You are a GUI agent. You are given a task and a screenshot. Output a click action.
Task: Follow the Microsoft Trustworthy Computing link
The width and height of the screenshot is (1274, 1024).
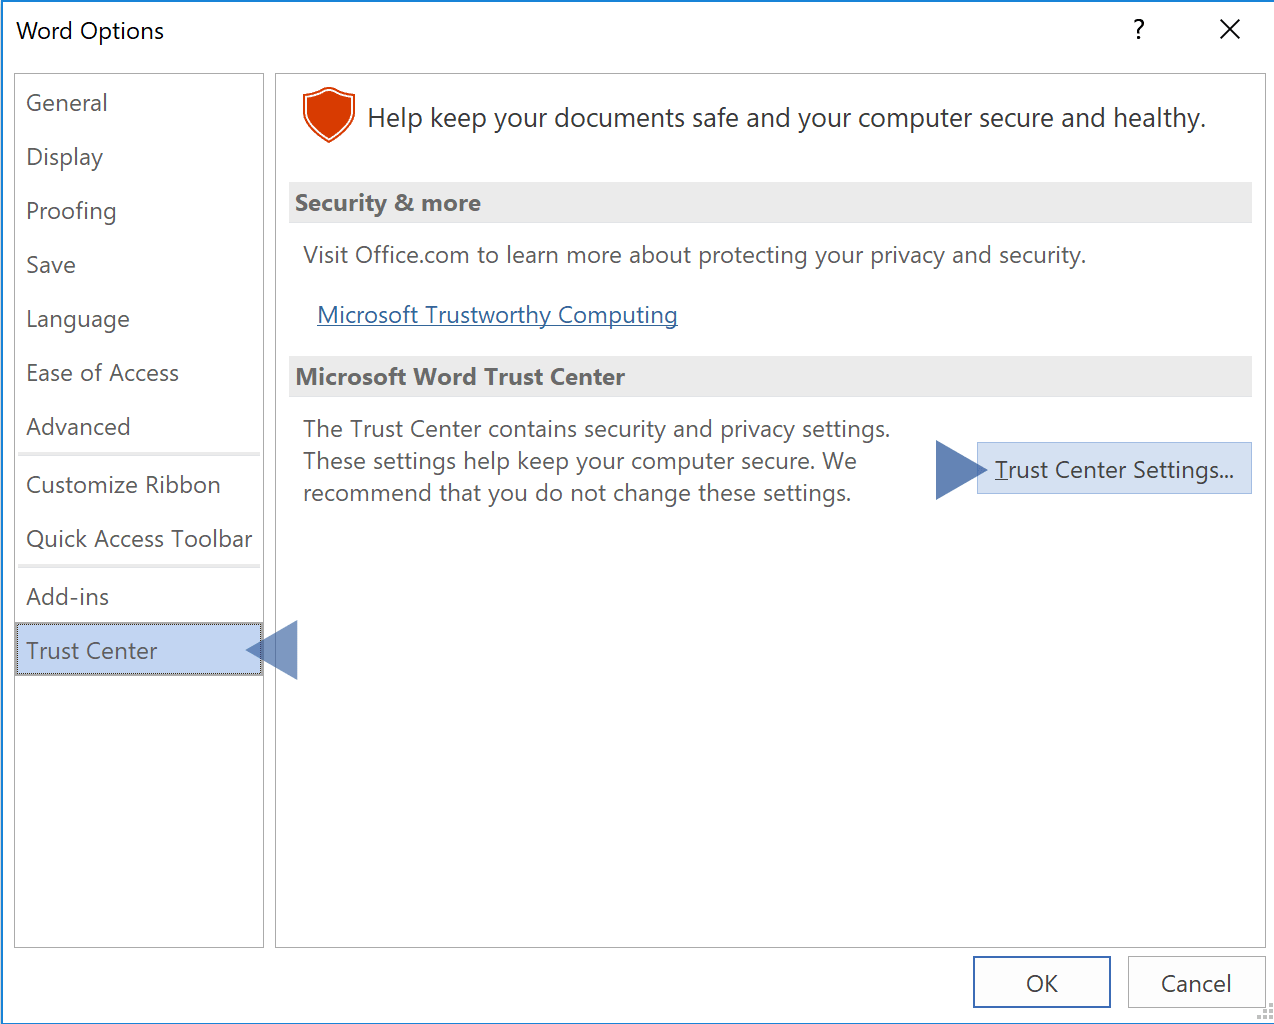pyautogui.click(x=497, y=315)
